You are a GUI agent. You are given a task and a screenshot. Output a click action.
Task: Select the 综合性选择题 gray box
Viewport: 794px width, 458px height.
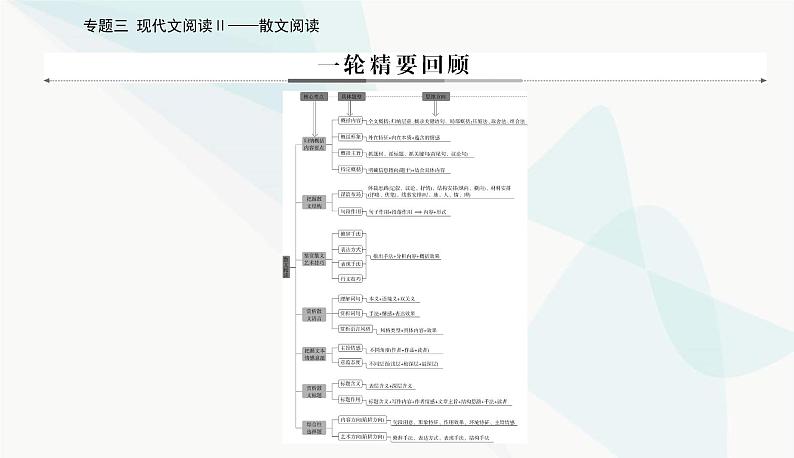314,428
